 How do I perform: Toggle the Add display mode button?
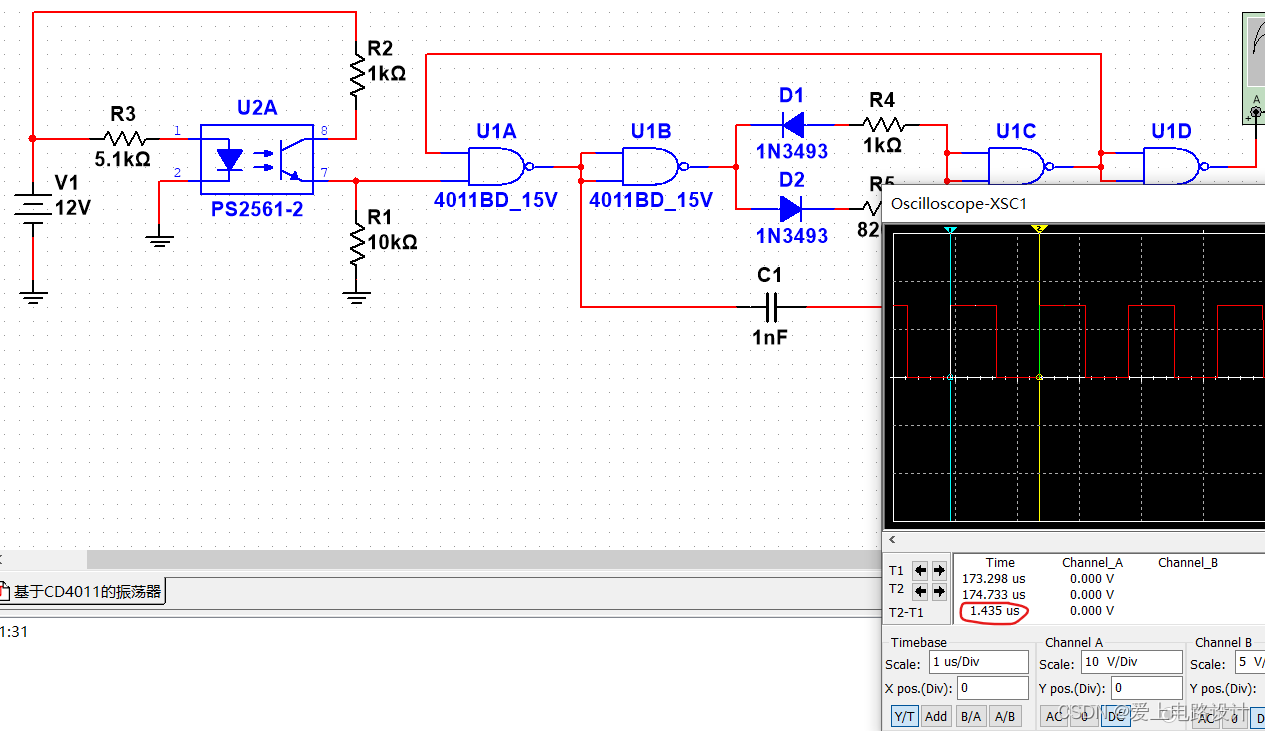click(x=936, y=716)
